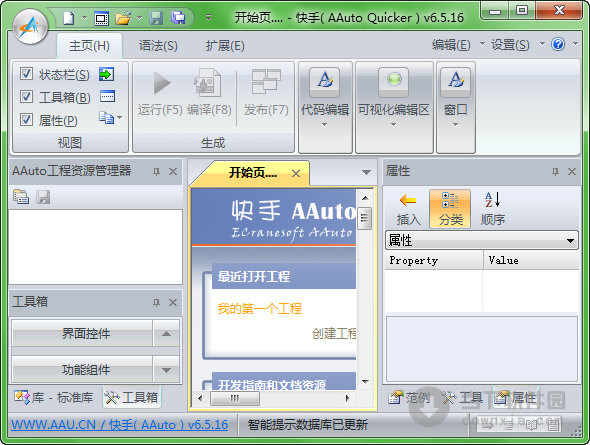This screenshot has width=590, height=445.
Task: Open the 代码编辑 code editing button
Action: (325, 107)
